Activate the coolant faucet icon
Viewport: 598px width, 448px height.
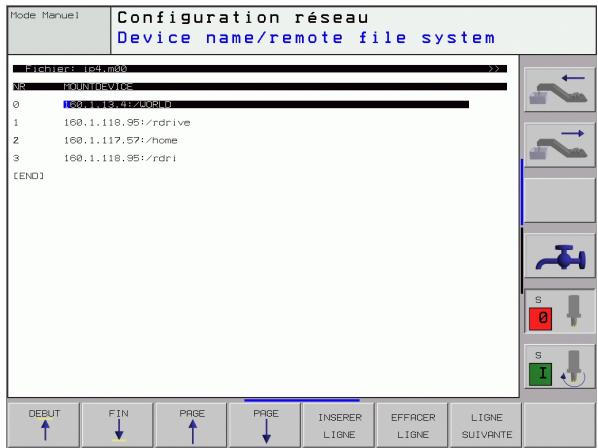559,257
